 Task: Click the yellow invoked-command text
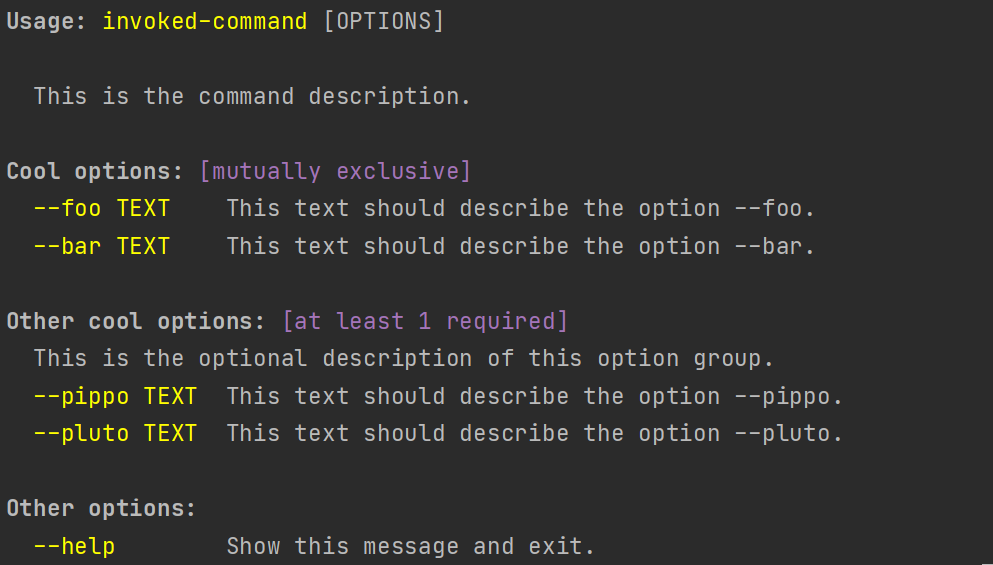pyautogui.click(x=205, y=22)
